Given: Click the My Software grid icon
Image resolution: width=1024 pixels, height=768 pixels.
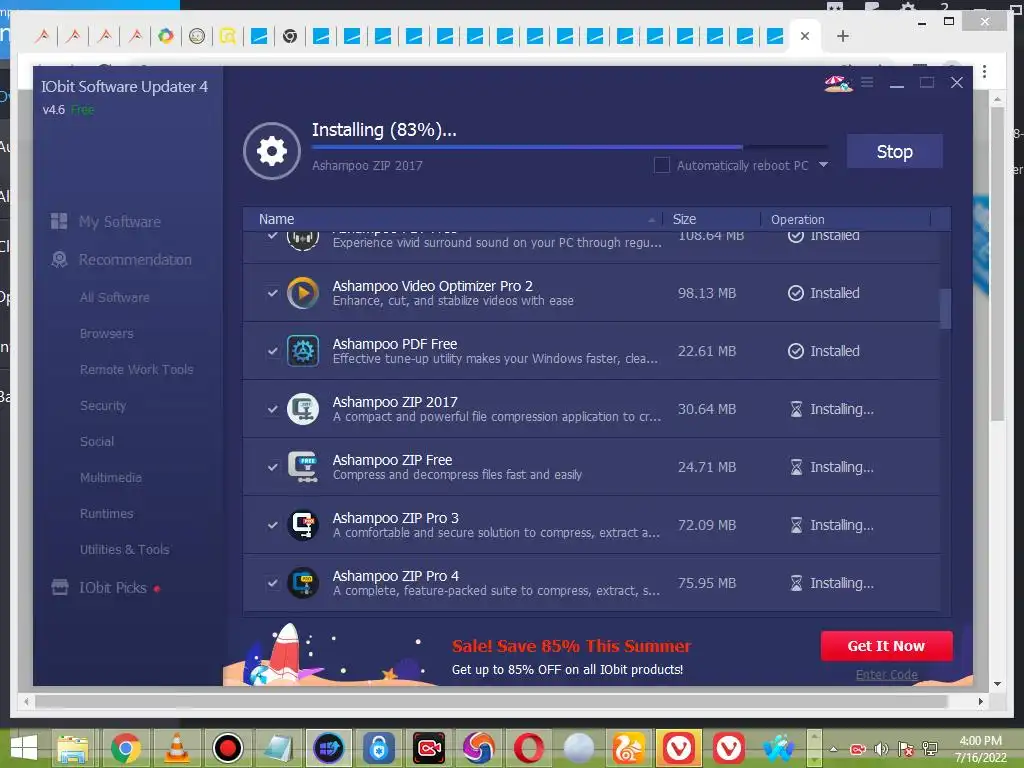Looking at the screenshot, I should (59, 221).
